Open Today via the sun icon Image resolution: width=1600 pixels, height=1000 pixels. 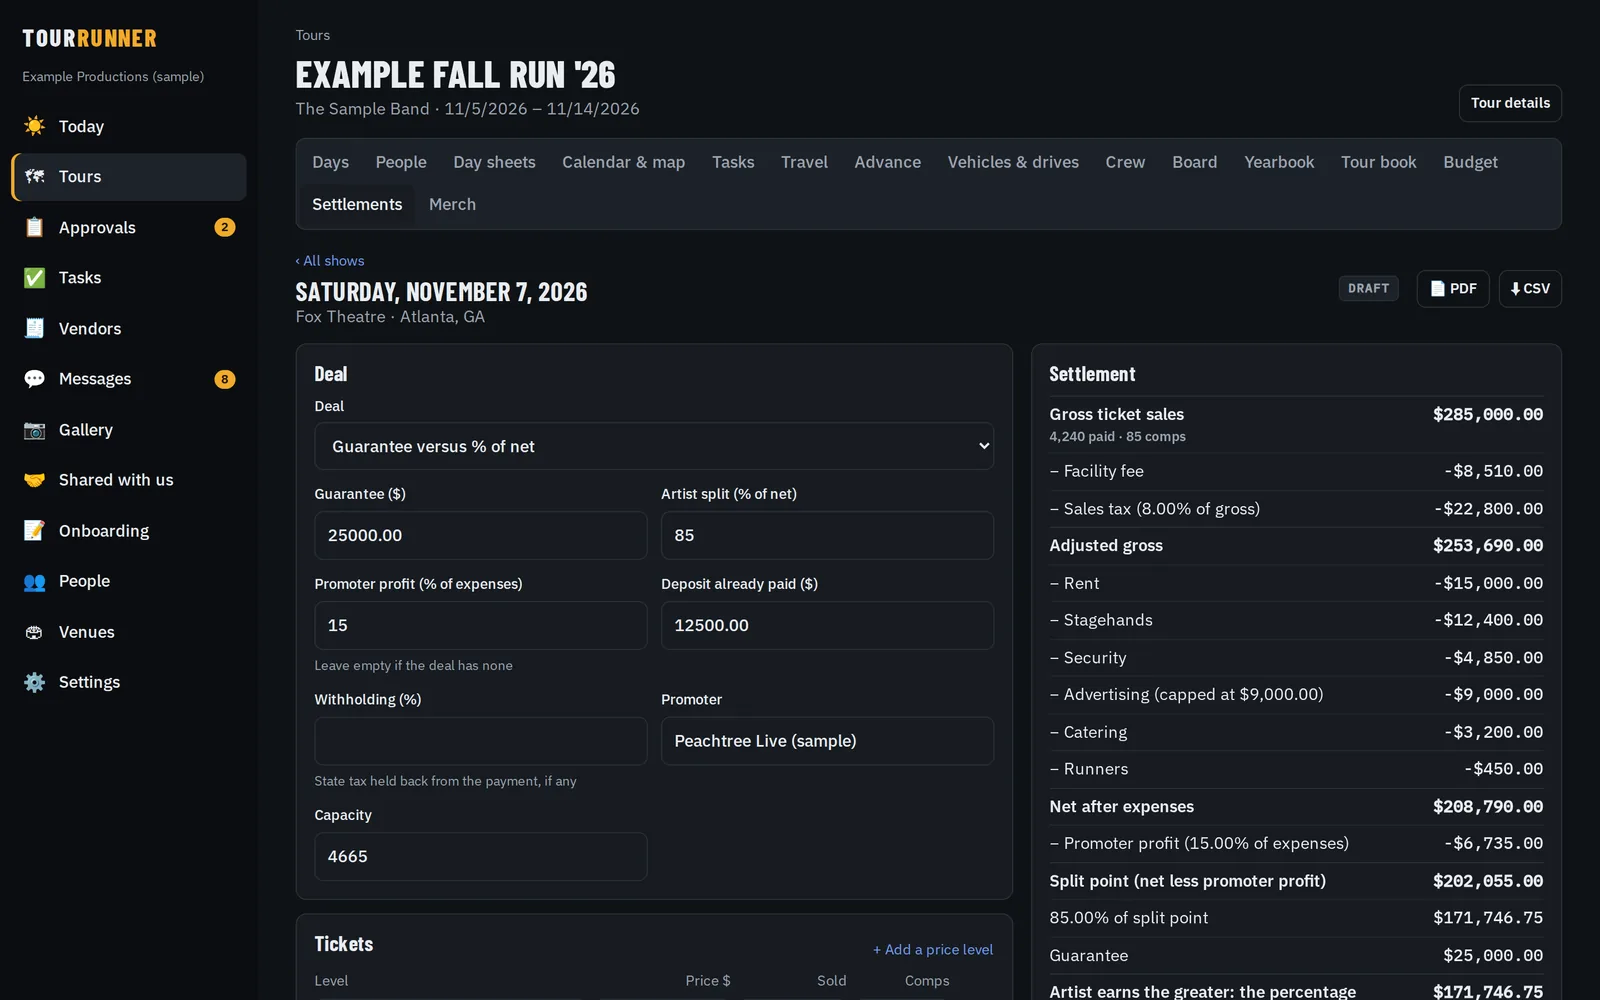click(x=34, y=126)
